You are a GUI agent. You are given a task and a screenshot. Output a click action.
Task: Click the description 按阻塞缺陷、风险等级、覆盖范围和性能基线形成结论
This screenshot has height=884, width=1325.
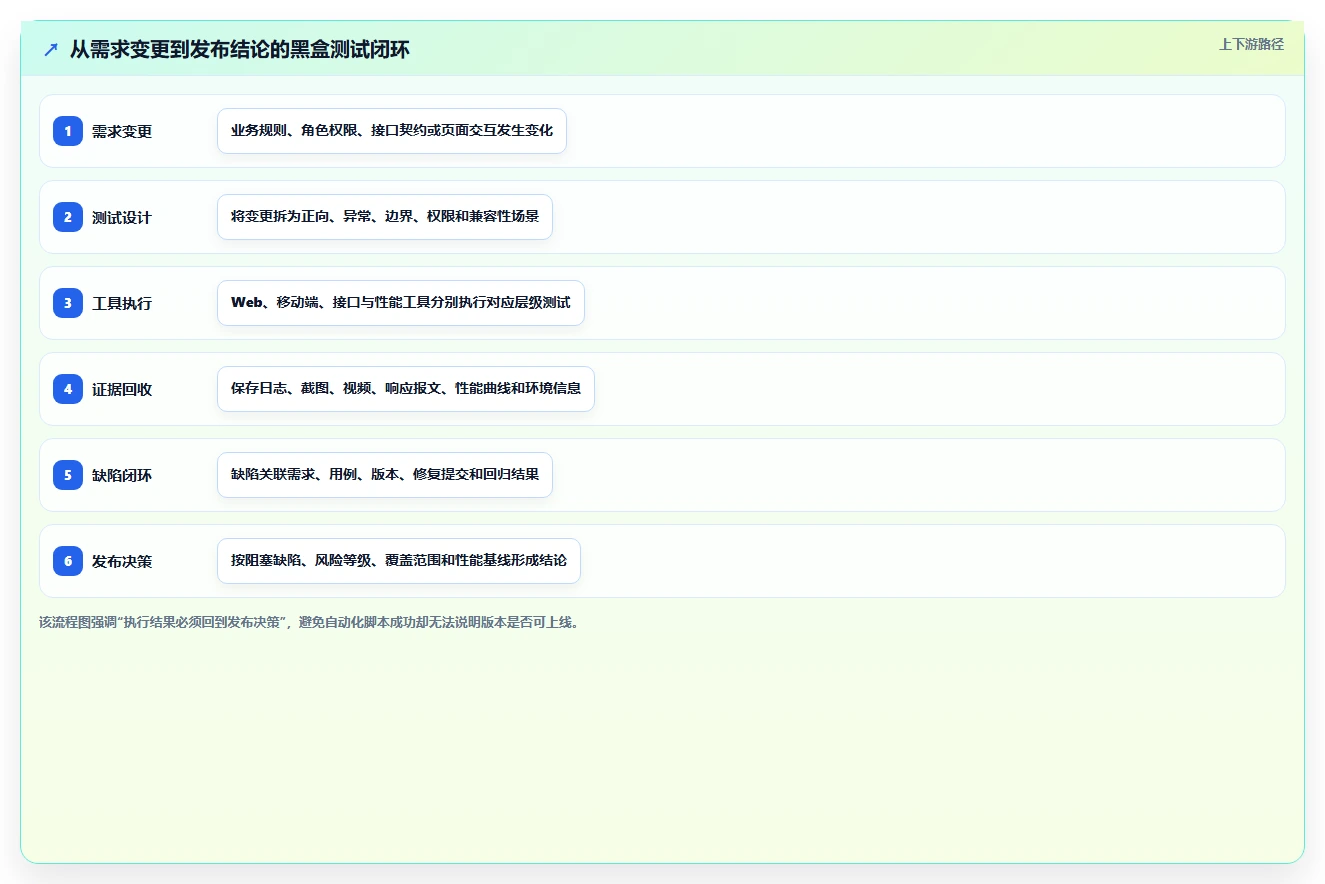399,561
